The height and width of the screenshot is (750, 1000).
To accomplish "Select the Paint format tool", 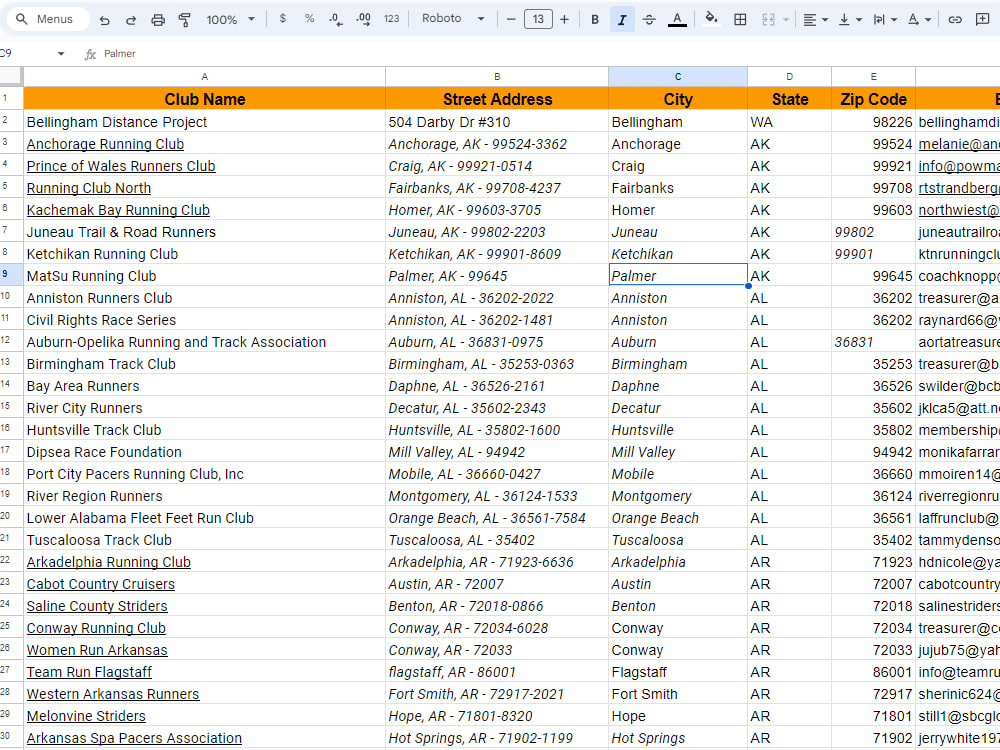I will [184, 20].
